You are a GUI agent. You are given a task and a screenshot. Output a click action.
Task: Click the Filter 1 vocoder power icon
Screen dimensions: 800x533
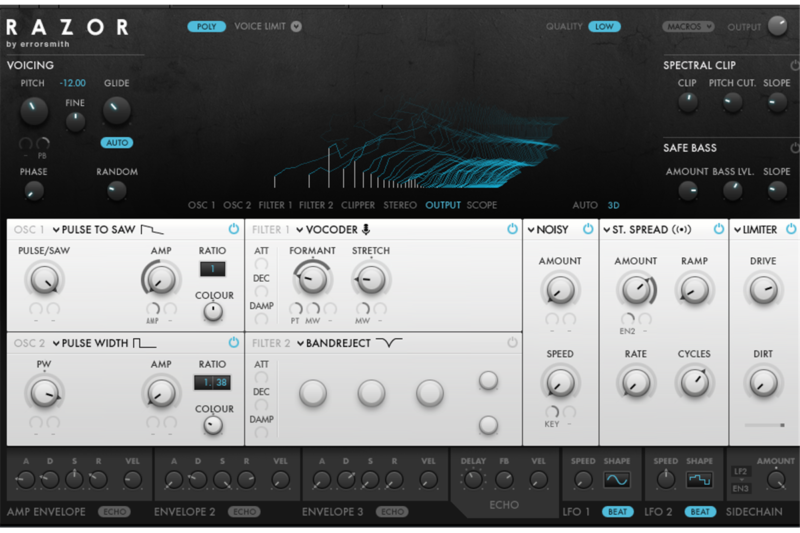512,230
